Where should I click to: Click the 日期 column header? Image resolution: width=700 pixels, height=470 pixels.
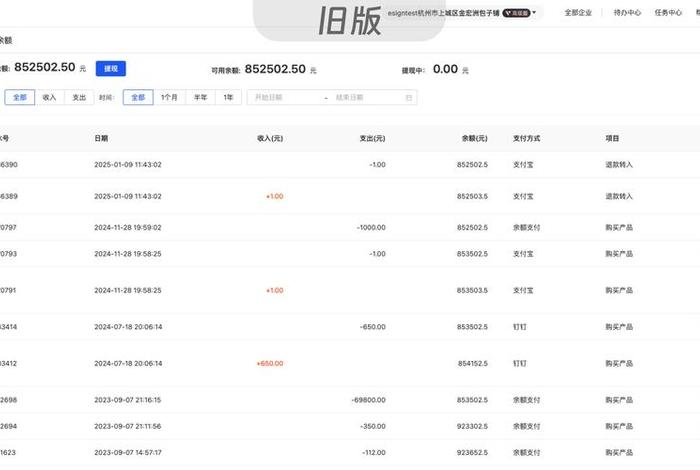point(101,138)
